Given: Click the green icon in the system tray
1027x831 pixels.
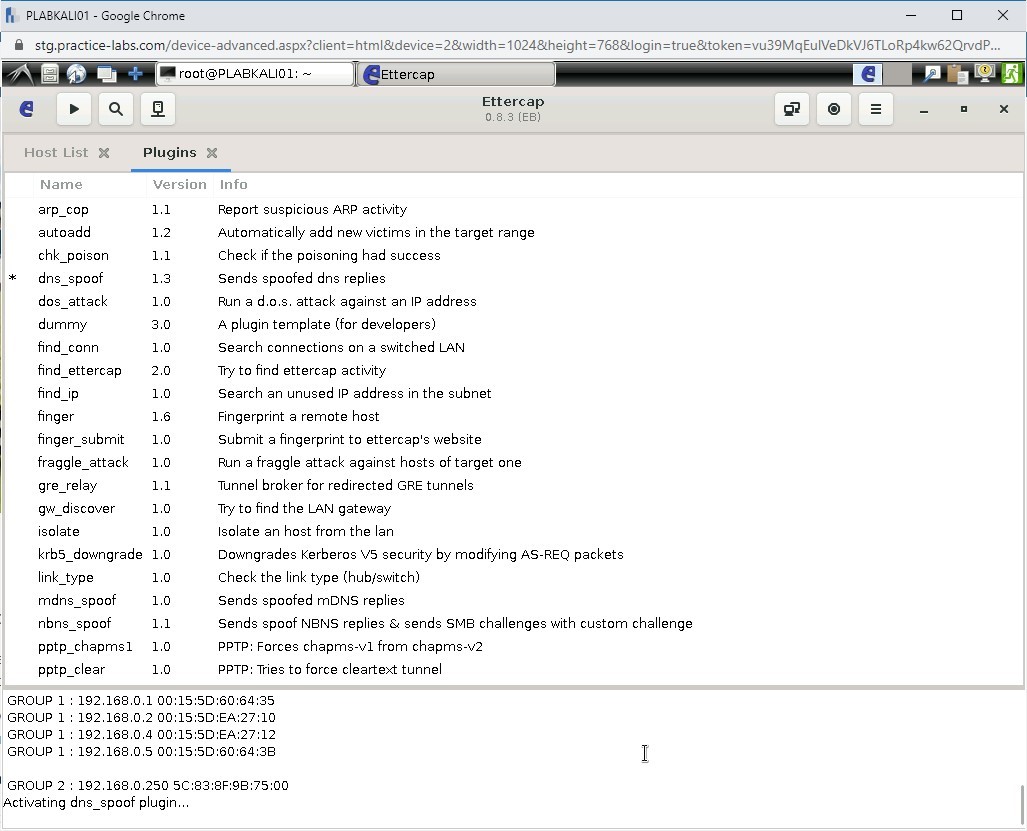Looking at the screenshot, I should (1011, 73).
